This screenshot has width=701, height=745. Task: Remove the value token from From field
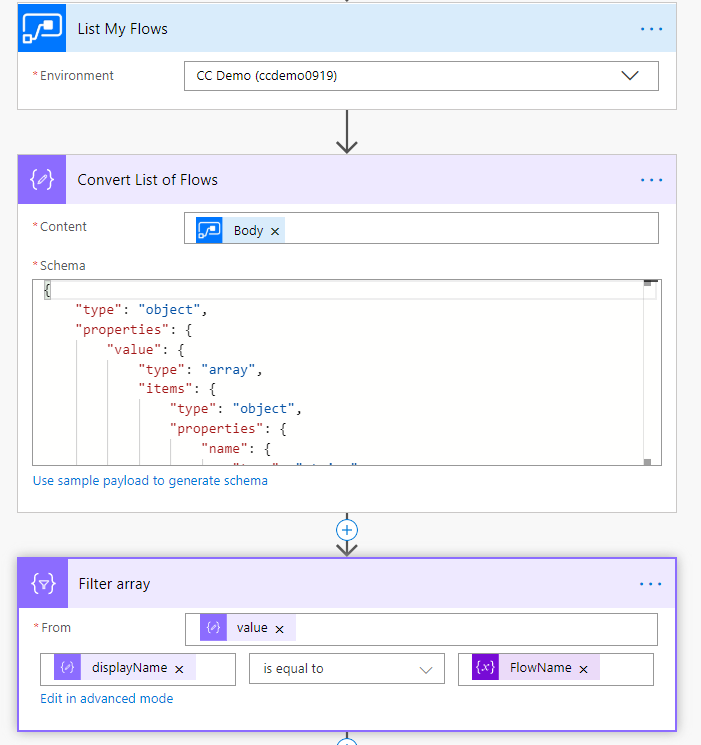click(280, 629)
